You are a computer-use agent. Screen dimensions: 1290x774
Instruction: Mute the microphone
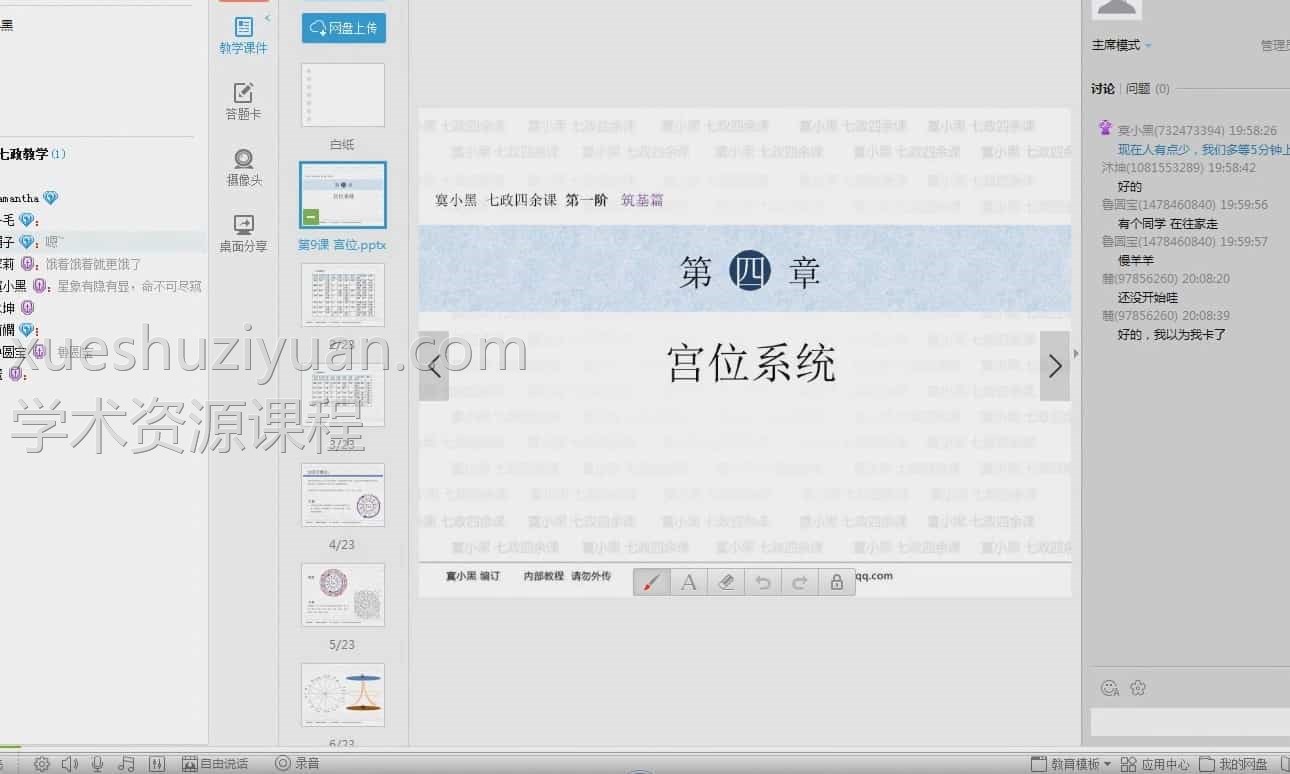pos(96,762)
